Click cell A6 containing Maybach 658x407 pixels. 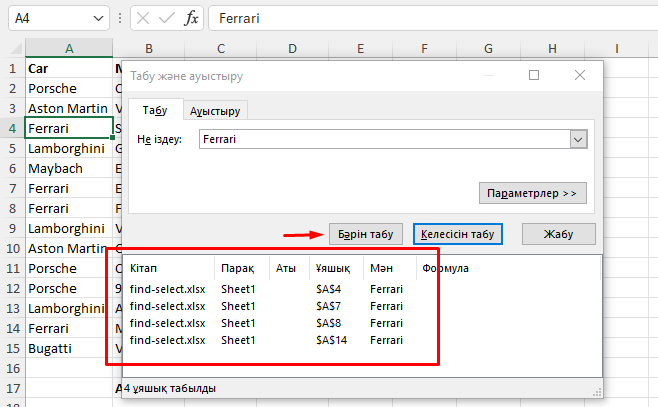tap(69, 169)
